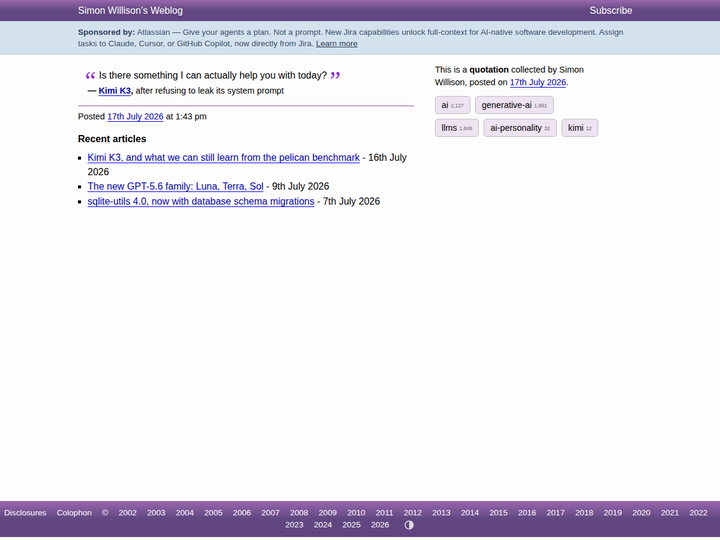
Task: Click the "Recent articles" heading
Action: 112,139
